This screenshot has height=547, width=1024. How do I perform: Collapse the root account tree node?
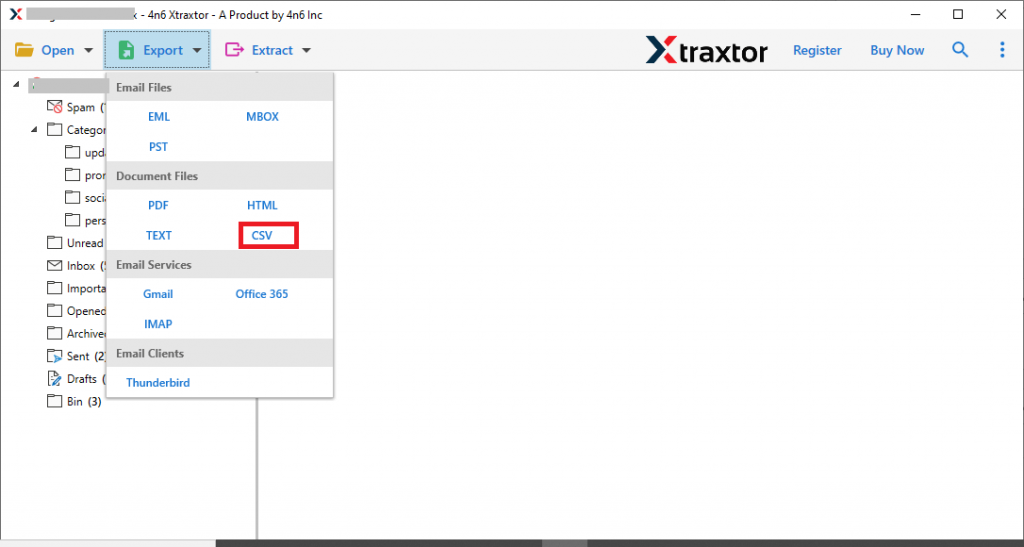(16, 85)
